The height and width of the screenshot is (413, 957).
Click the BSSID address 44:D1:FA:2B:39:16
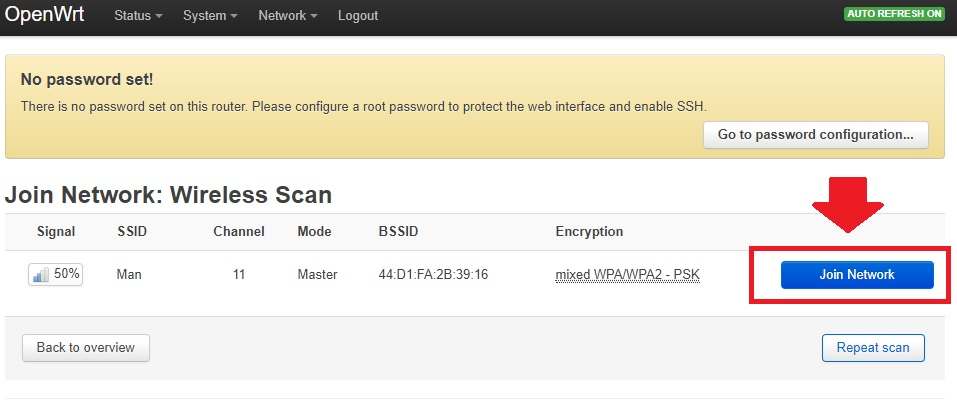click(433, 274)
